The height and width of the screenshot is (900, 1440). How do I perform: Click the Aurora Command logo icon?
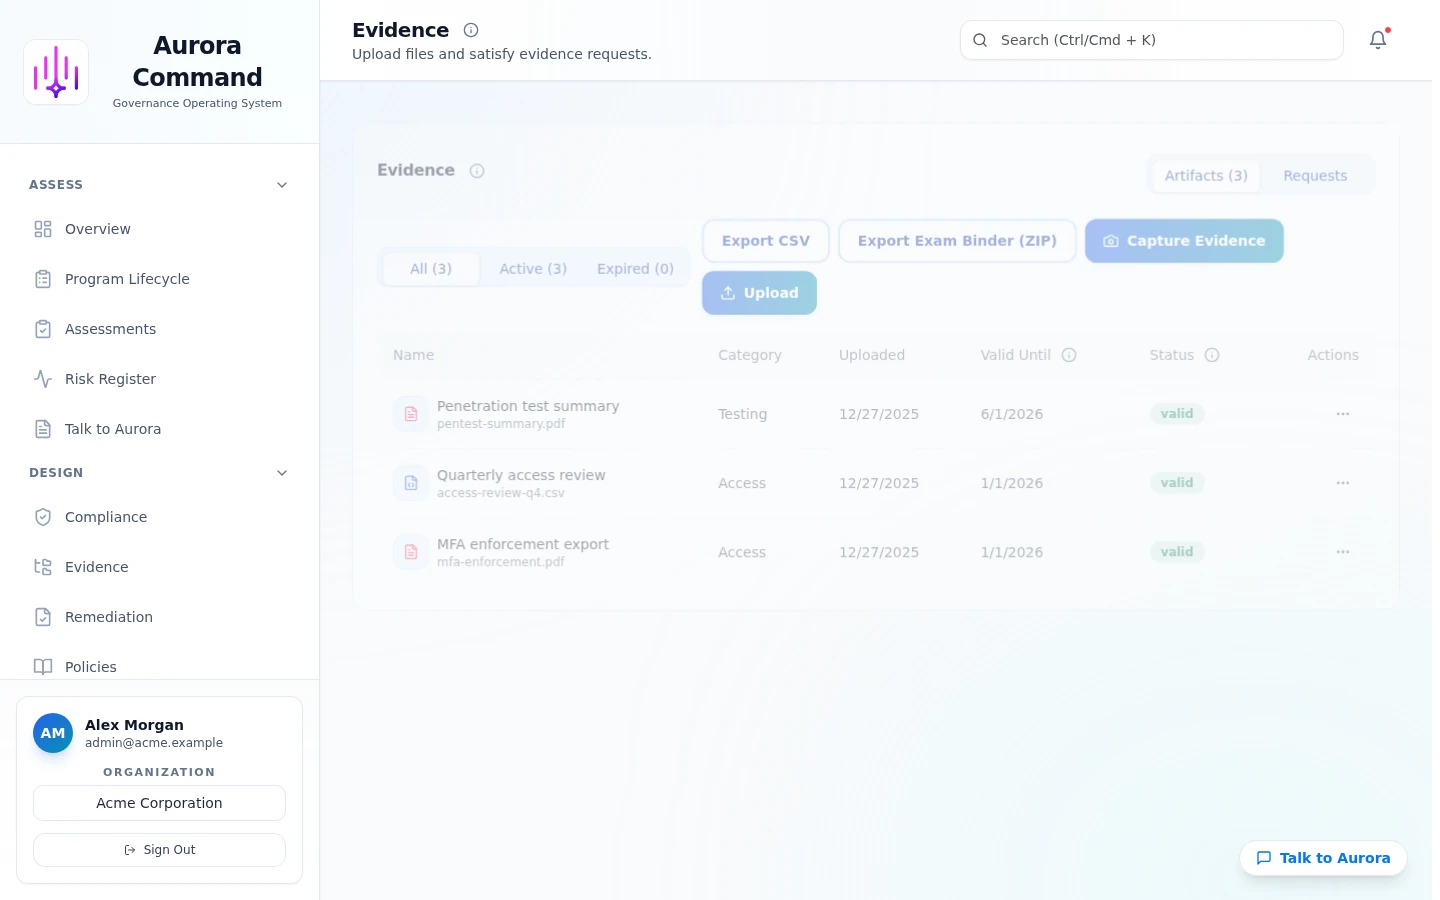(x=56, y=72)
